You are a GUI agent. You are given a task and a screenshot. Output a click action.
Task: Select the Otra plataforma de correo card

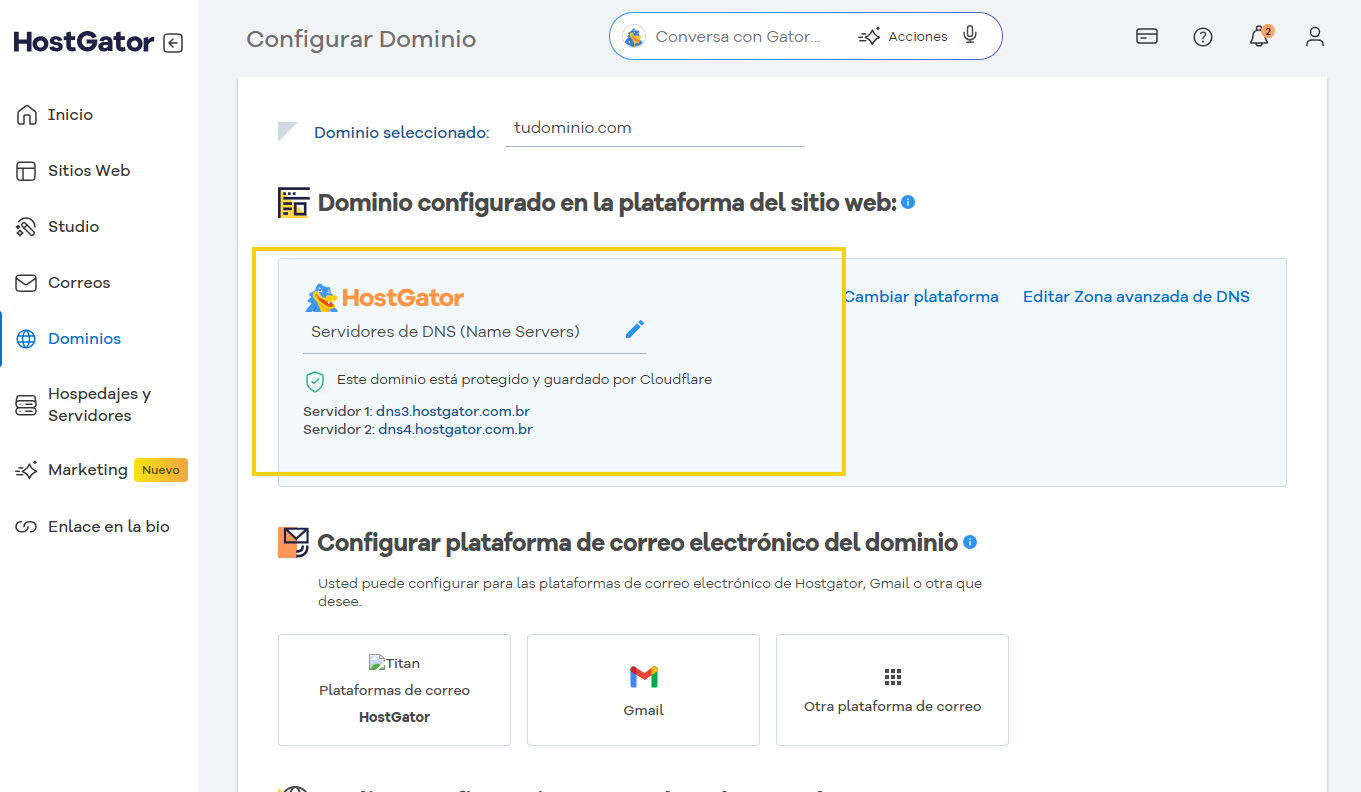pyautogui.click(x=891, y=690)
